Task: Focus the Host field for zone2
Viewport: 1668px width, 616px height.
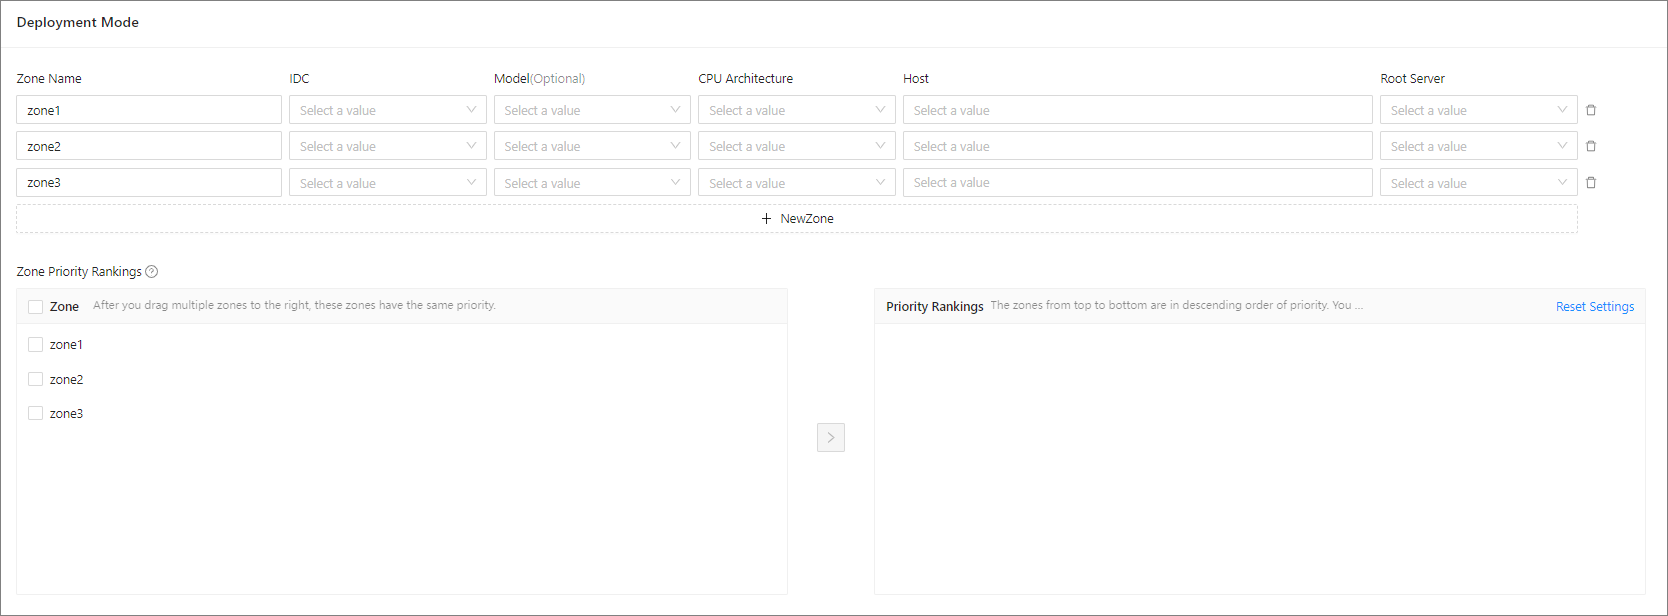Action: (1137, 146)
